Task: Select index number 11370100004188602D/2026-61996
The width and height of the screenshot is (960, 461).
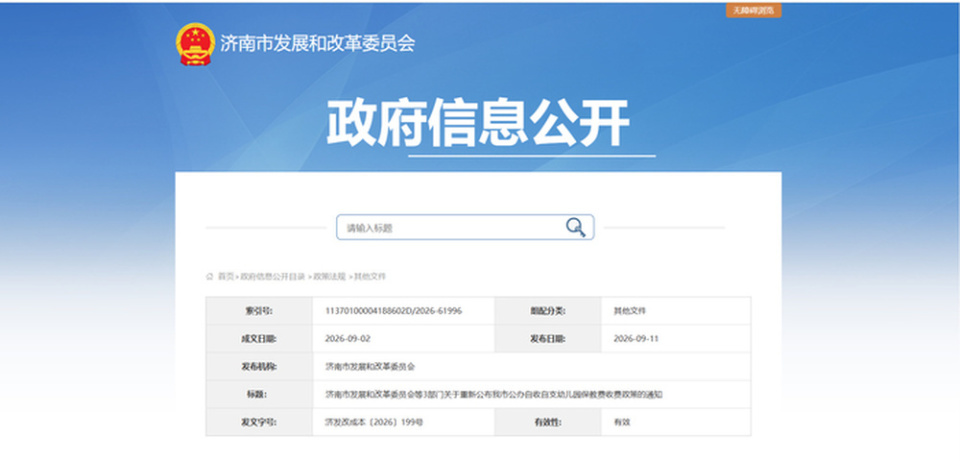Action: [x=393, y=311]
